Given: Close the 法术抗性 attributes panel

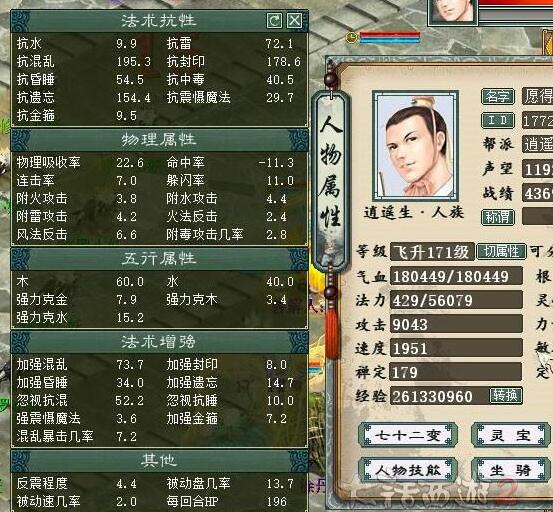Looking at the screenshot, I should (x=294, y=20).
